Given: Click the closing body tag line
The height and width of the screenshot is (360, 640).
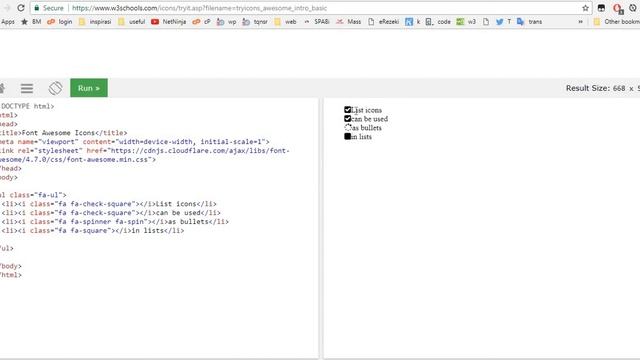Looking at the screenshot, I should [11, 266].
